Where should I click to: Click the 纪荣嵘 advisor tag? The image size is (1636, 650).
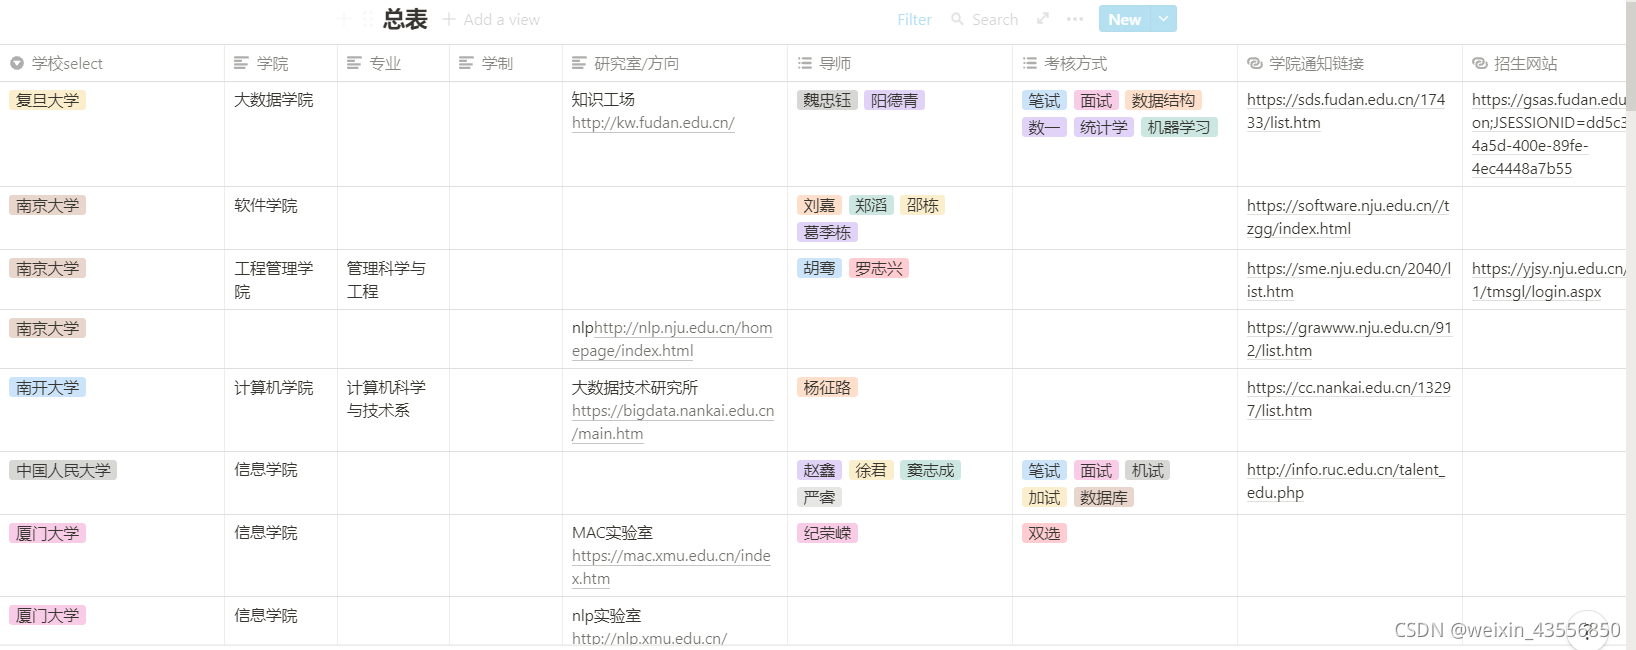pyautogui.click(x=827, y=533)
